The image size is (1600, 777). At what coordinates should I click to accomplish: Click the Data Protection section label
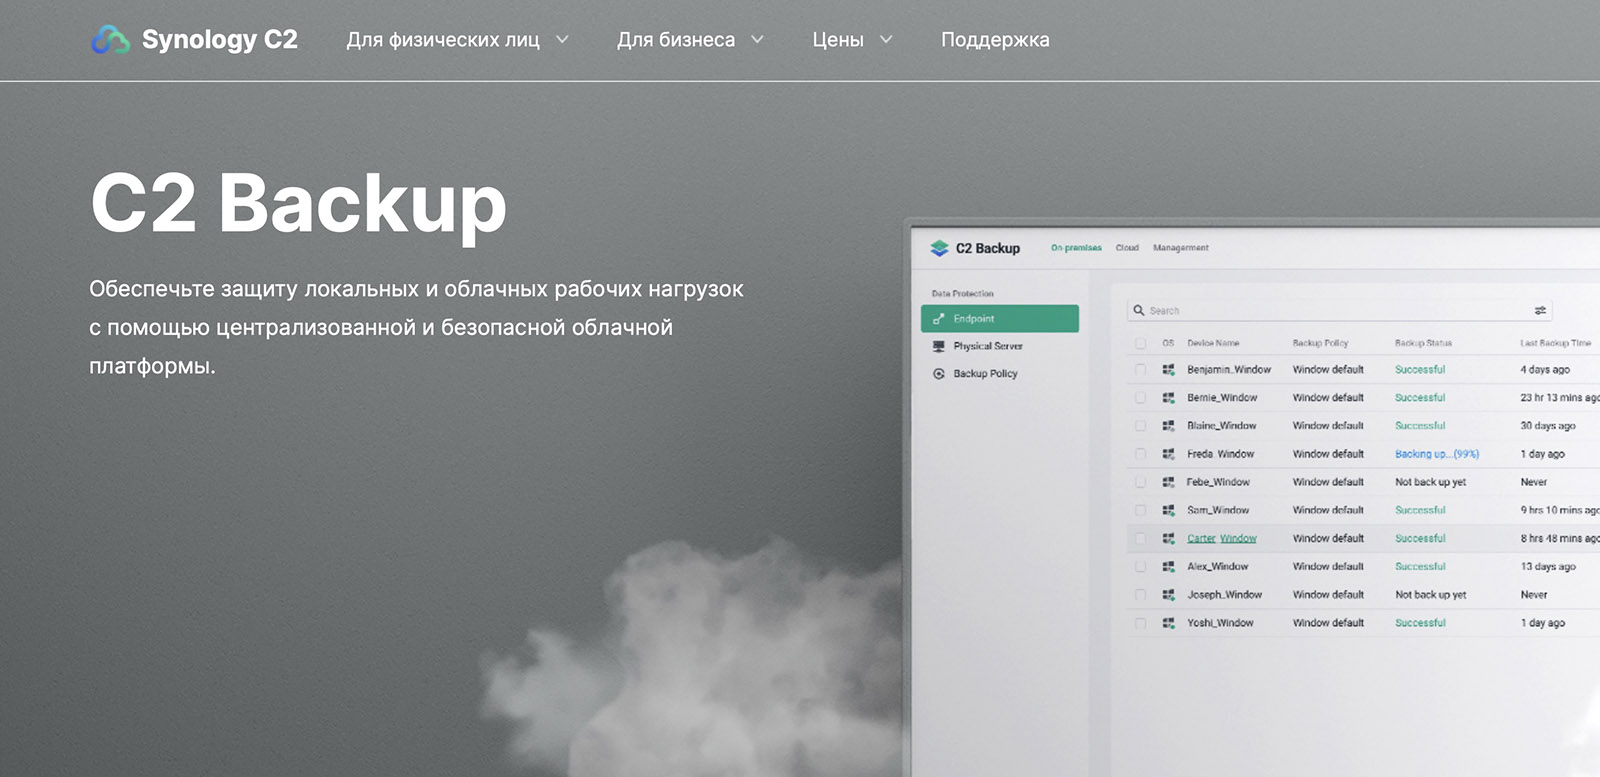click(x=963, y=294)
